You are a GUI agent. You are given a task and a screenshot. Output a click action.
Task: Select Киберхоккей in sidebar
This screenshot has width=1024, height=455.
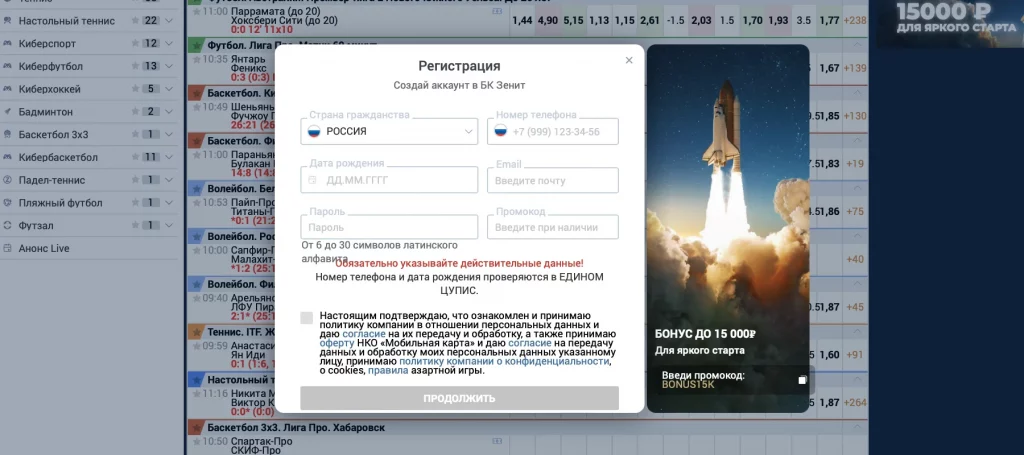50,89
